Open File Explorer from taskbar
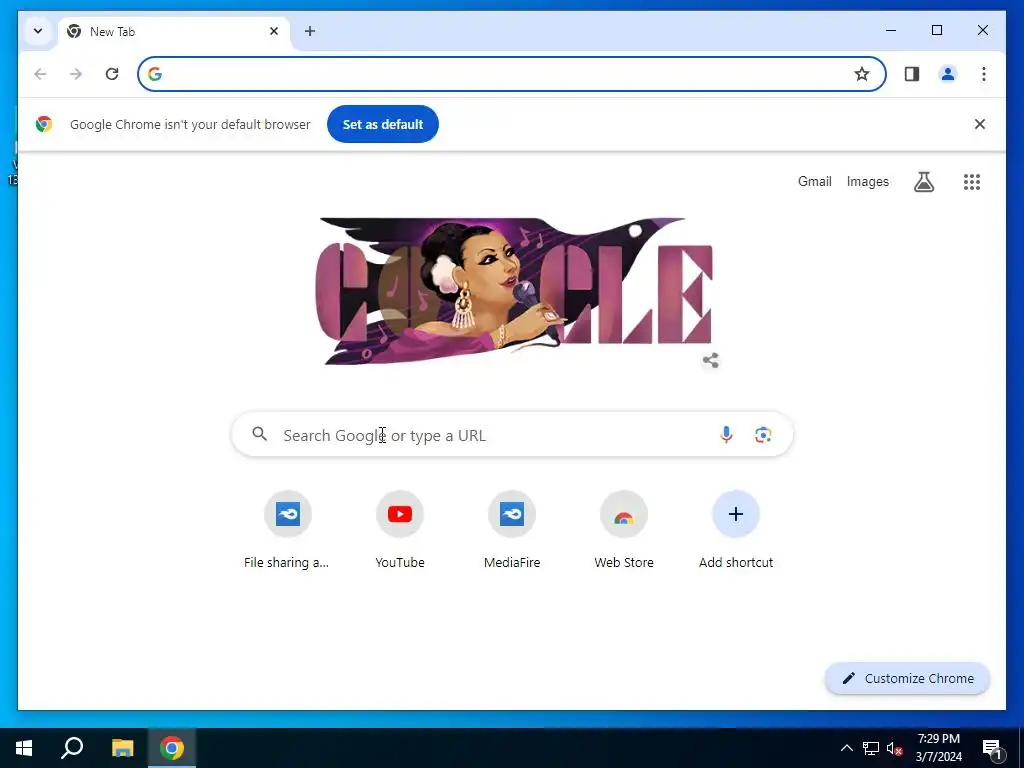This screenshot has height=768, width=1024. [x=122, y=748]
